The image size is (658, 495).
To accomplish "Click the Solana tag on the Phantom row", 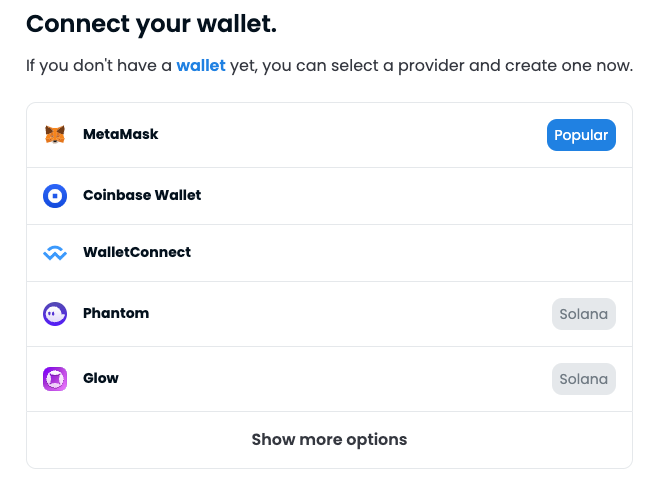I will click(x=583, y=314).
